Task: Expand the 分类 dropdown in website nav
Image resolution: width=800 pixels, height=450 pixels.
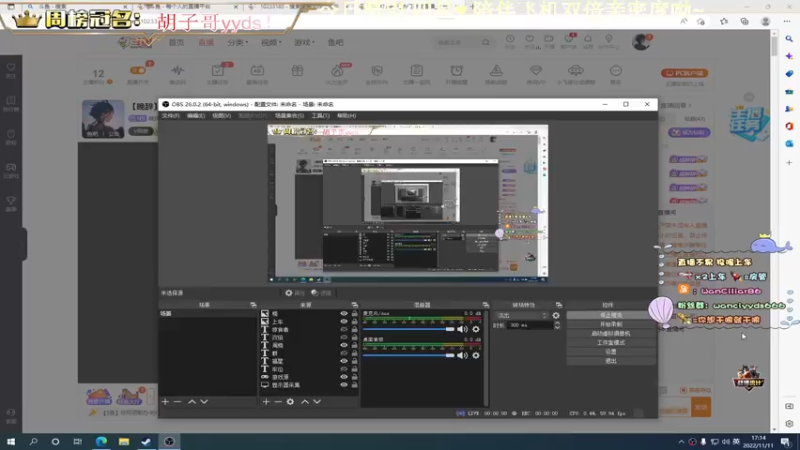Action: 237,43
